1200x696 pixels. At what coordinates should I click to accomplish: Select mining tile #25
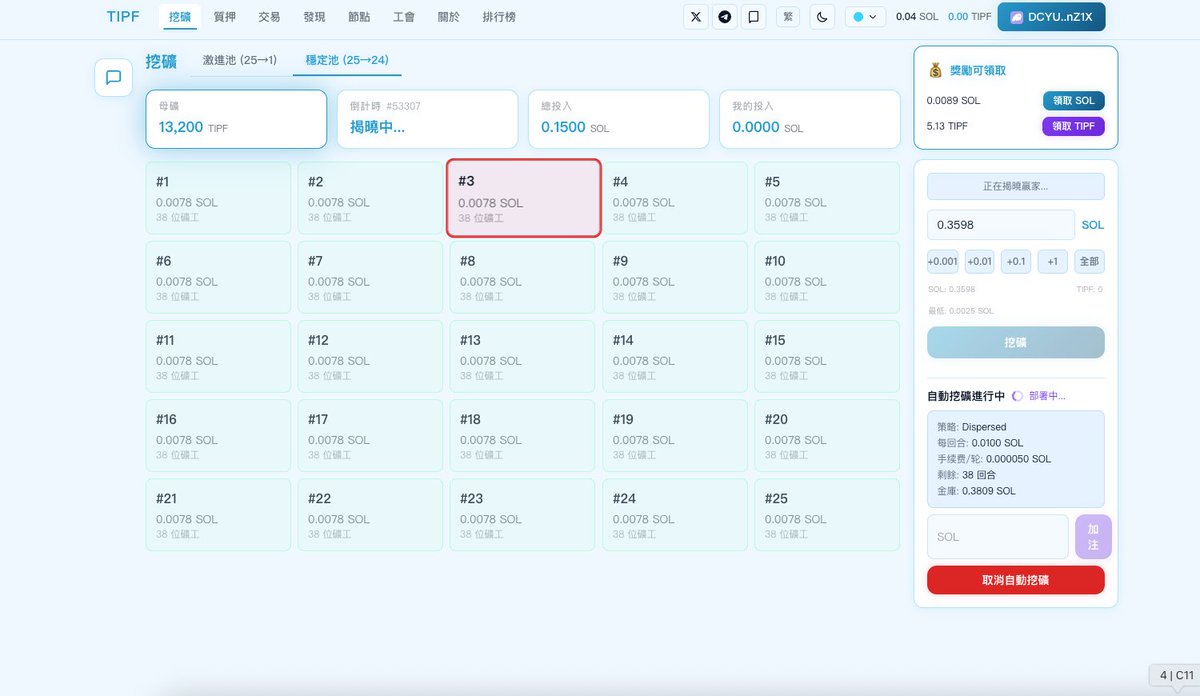827,514
